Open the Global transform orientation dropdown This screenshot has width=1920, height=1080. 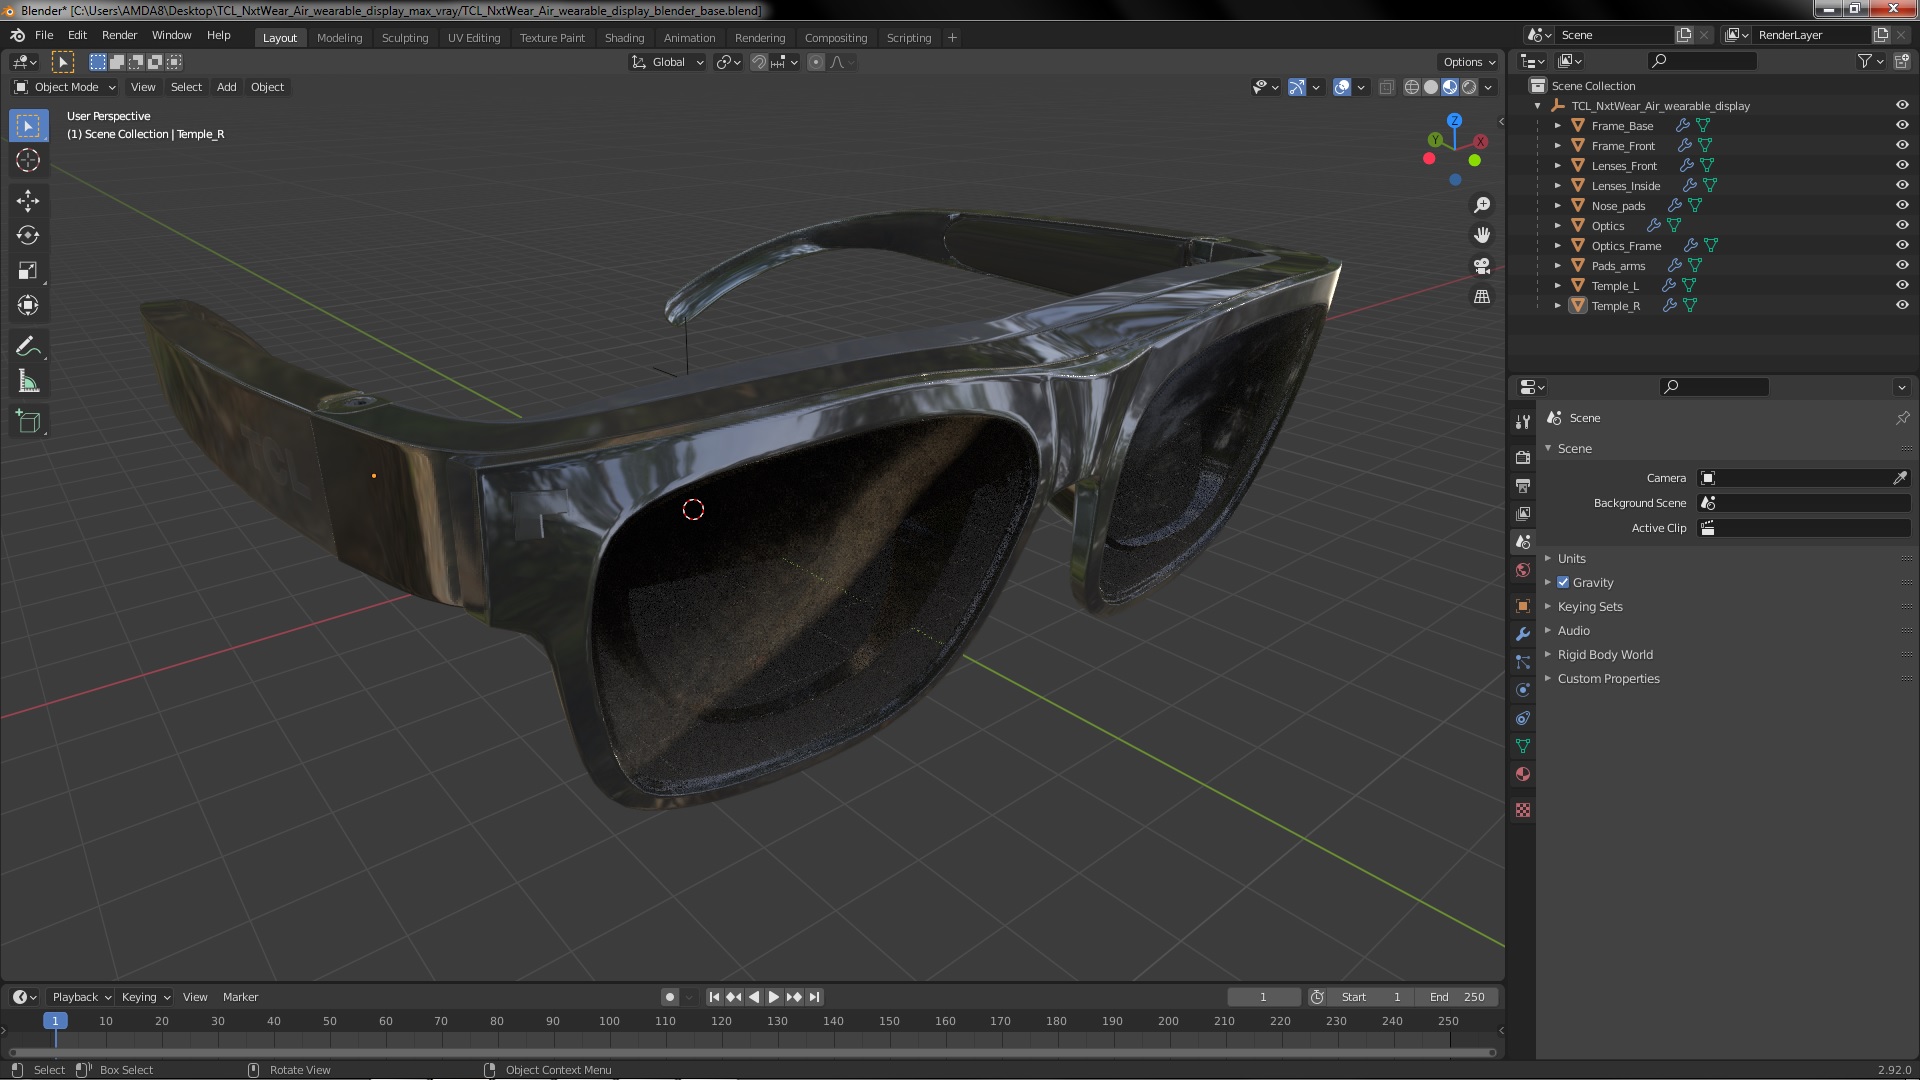pos(668,62)
